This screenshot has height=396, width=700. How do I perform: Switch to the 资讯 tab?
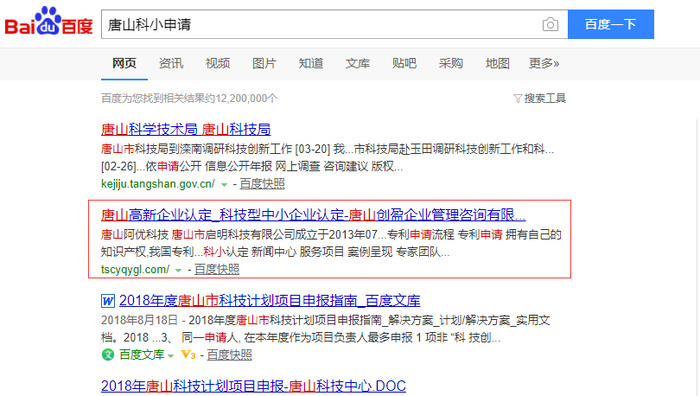click(171, 63)
